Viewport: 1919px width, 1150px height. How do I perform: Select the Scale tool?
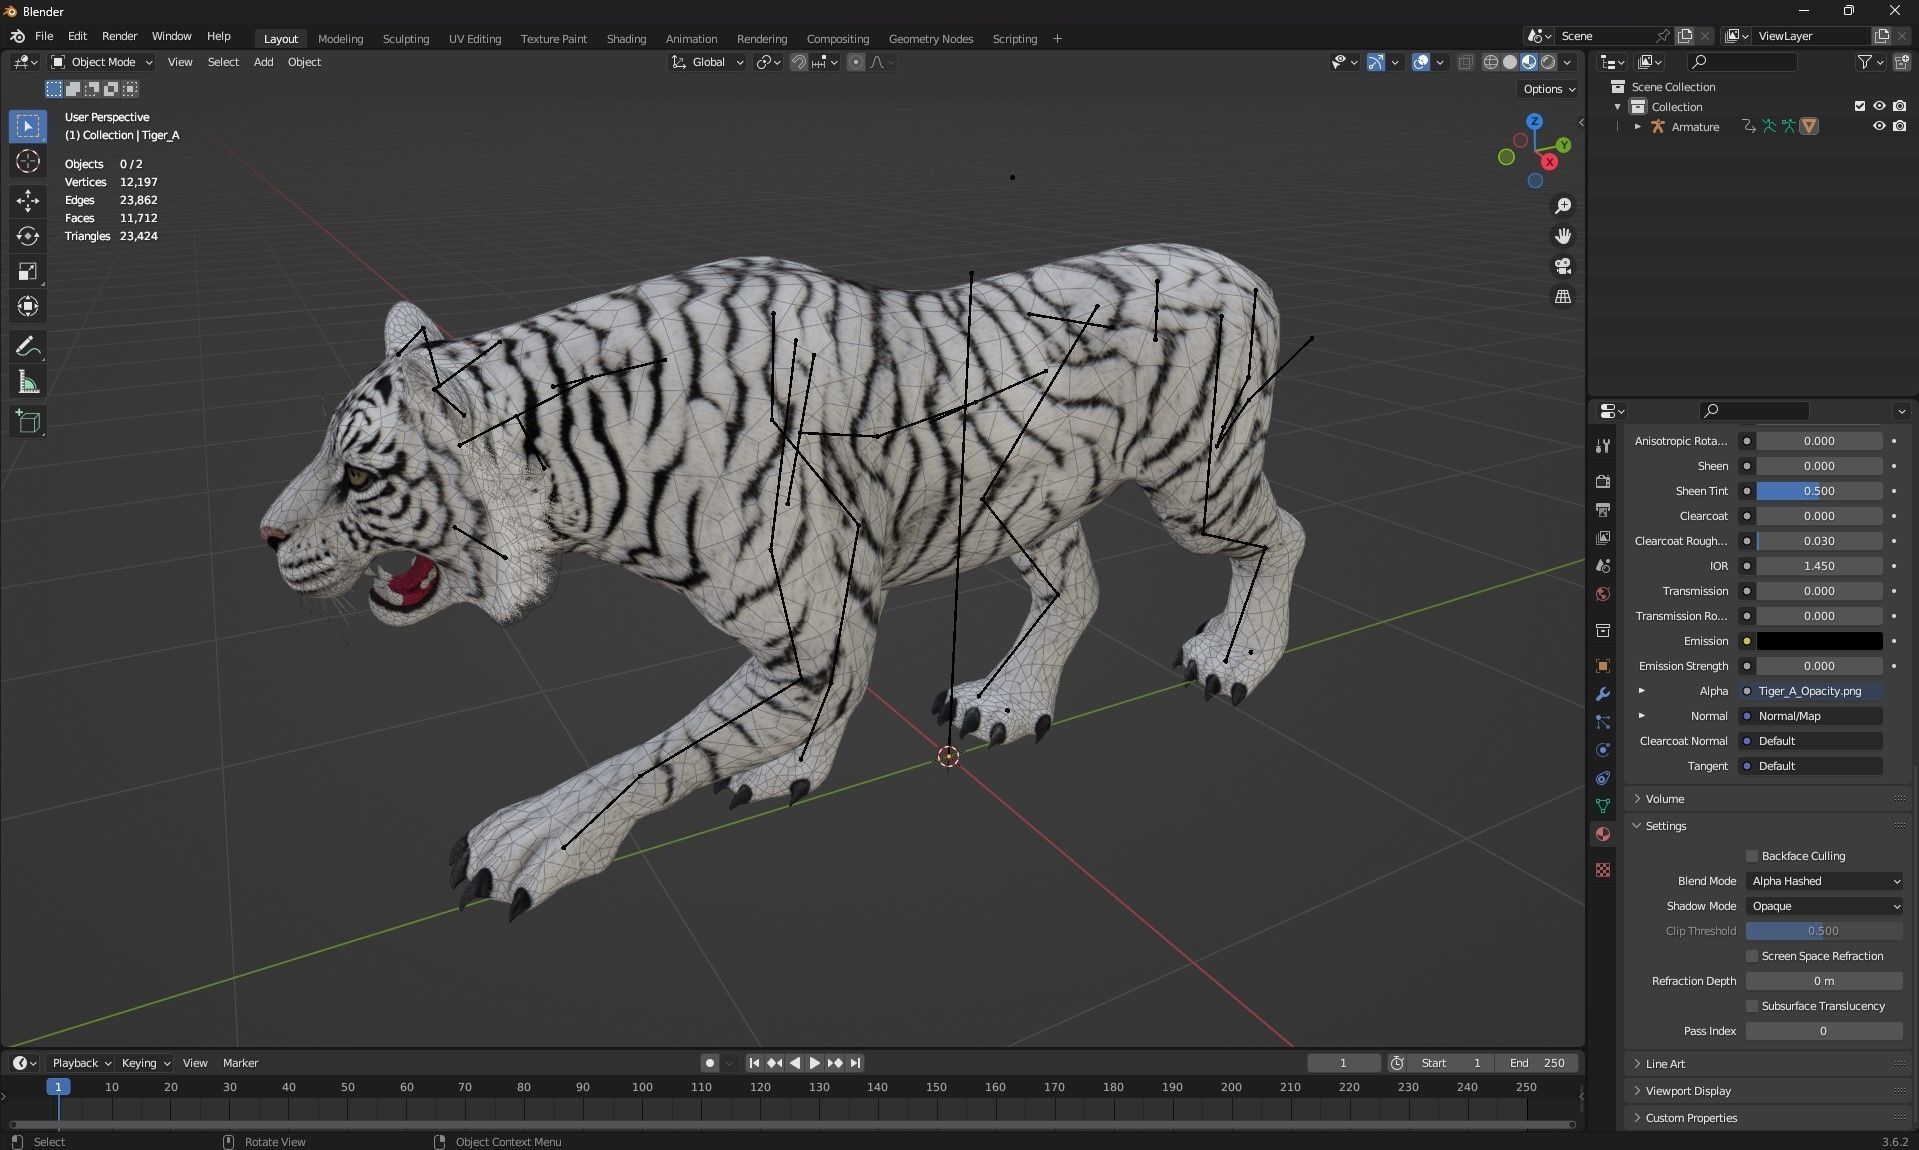coord(28,272)
